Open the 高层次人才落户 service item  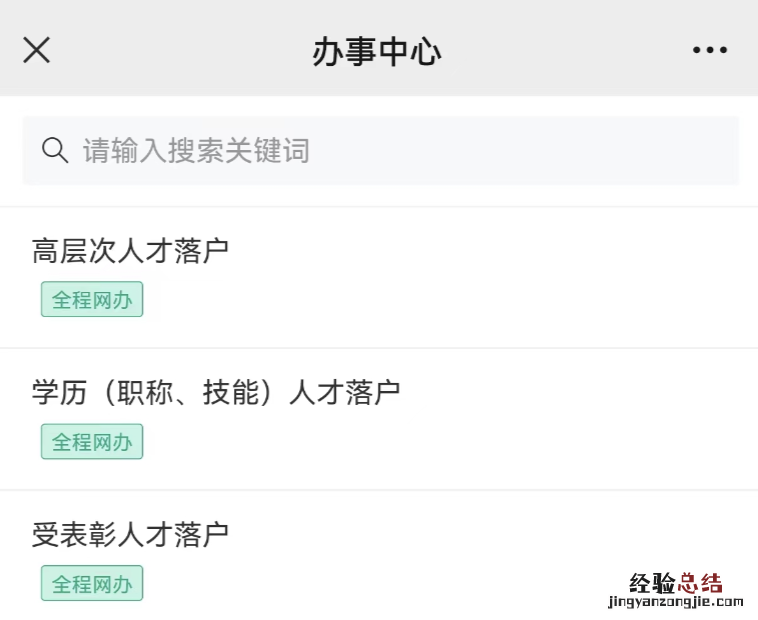(x=130, y=250)
